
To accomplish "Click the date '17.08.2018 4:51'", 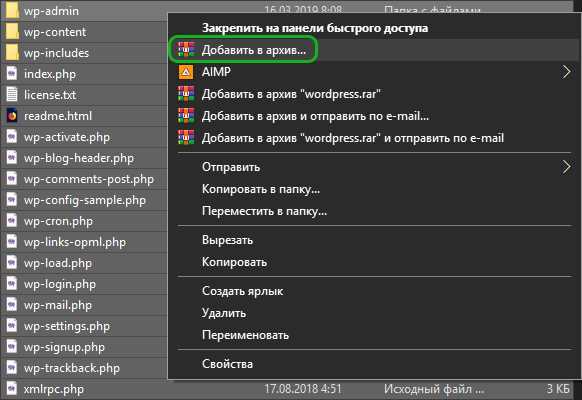I will tap(303, 389).
